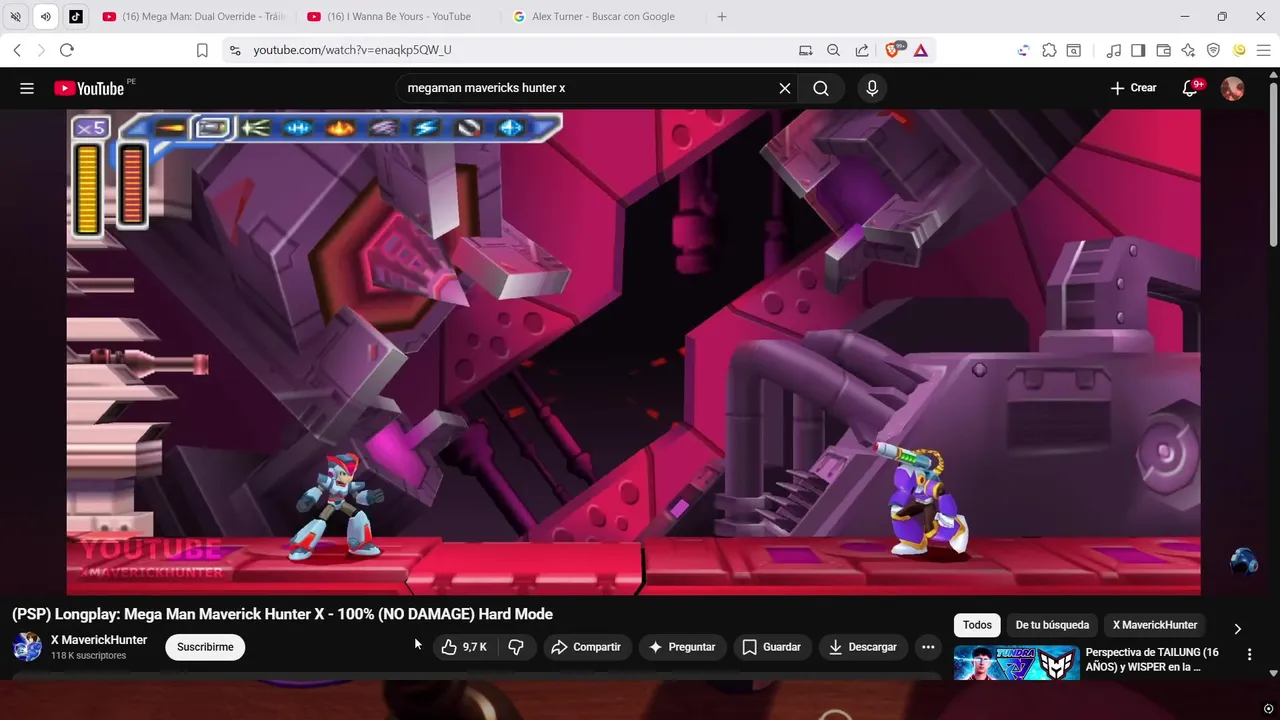Show more filter chips with arrow
This screenshot has height=720, width=1280.
[1237, 629]
